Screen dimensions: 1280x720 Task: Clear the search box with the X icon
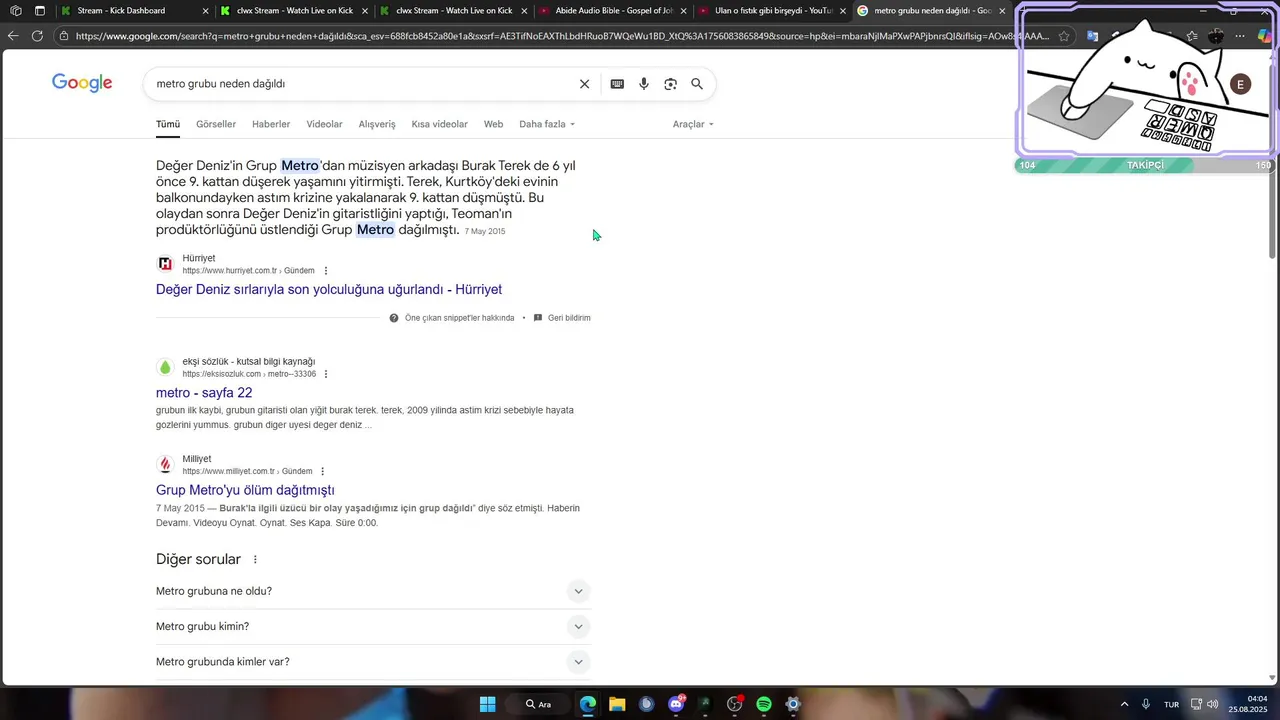585,84
